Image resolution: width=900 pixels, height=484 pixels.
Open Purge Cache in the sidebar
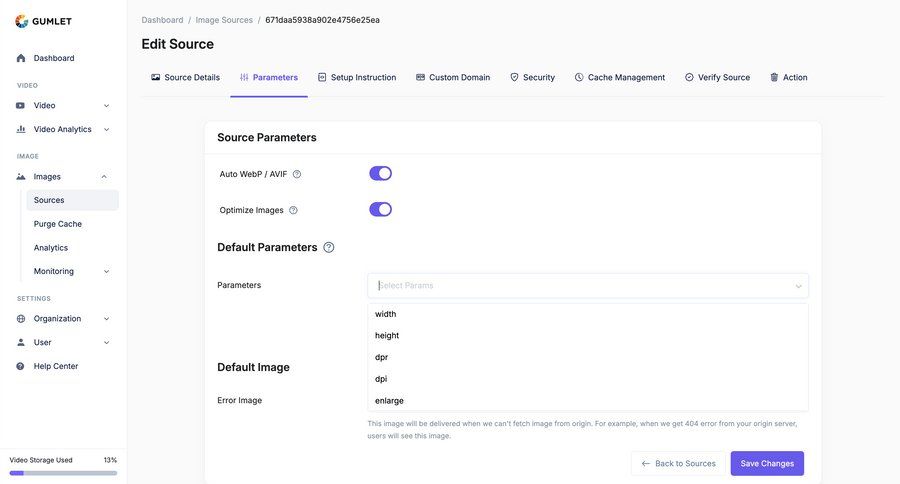(x=57, y=224)
